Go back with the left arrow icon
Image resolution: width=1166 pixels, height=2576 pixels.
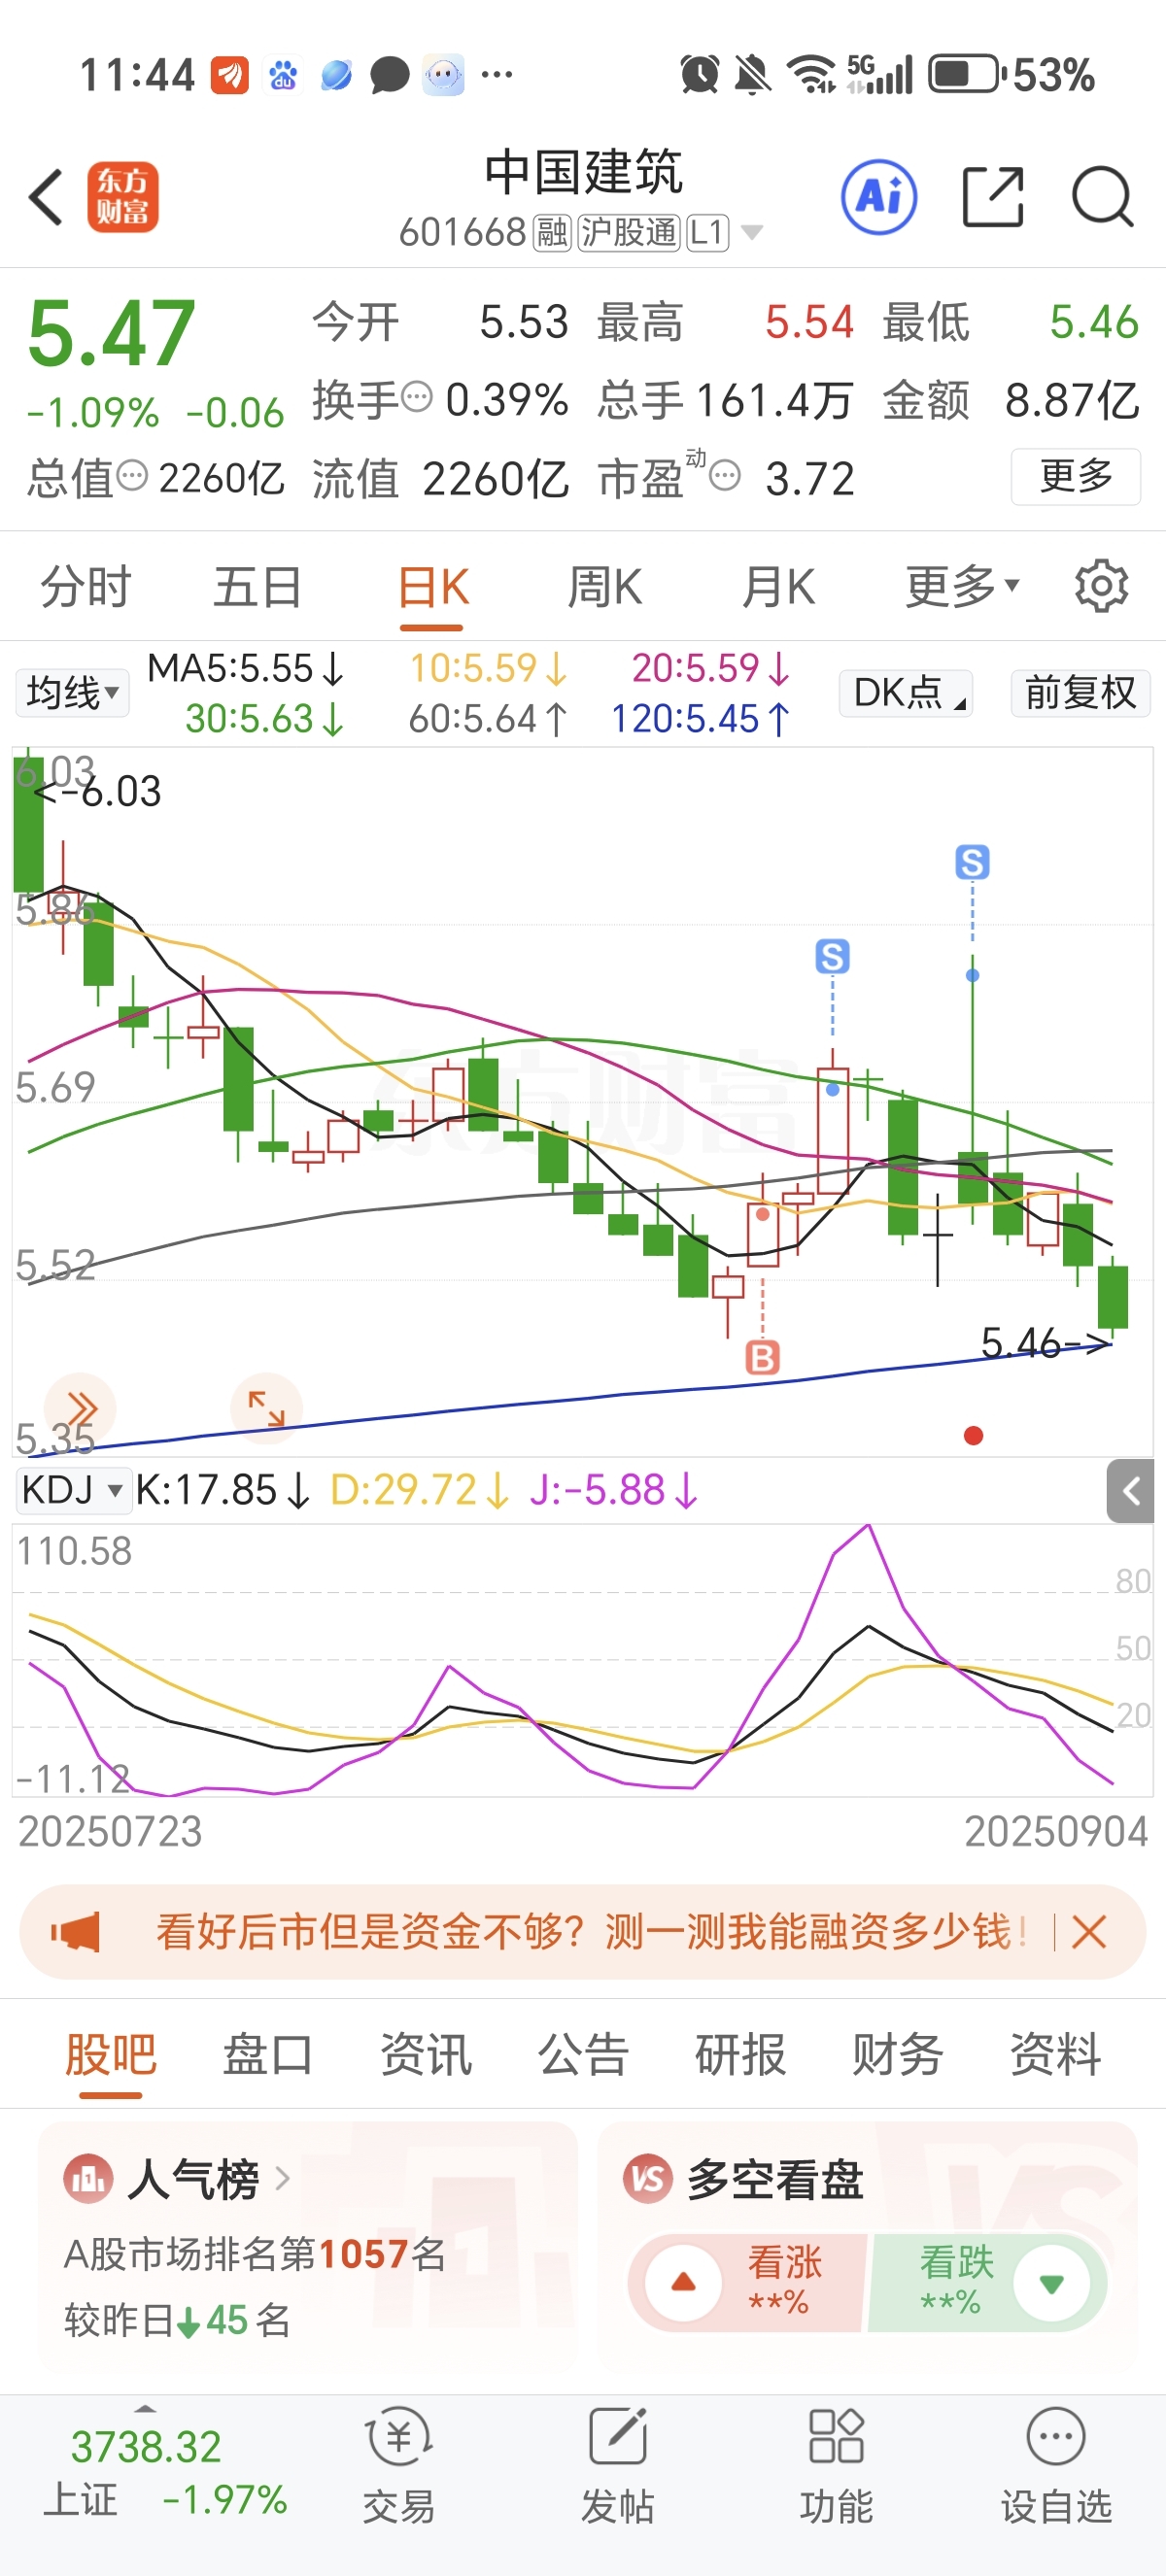point(46,197)
